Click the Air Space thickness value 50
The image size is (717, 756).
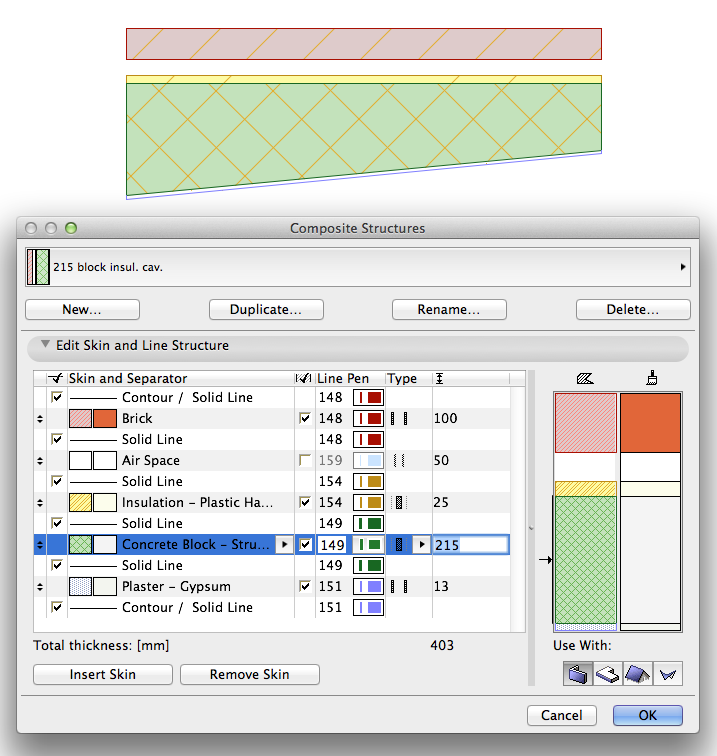[x=441, y=460]
